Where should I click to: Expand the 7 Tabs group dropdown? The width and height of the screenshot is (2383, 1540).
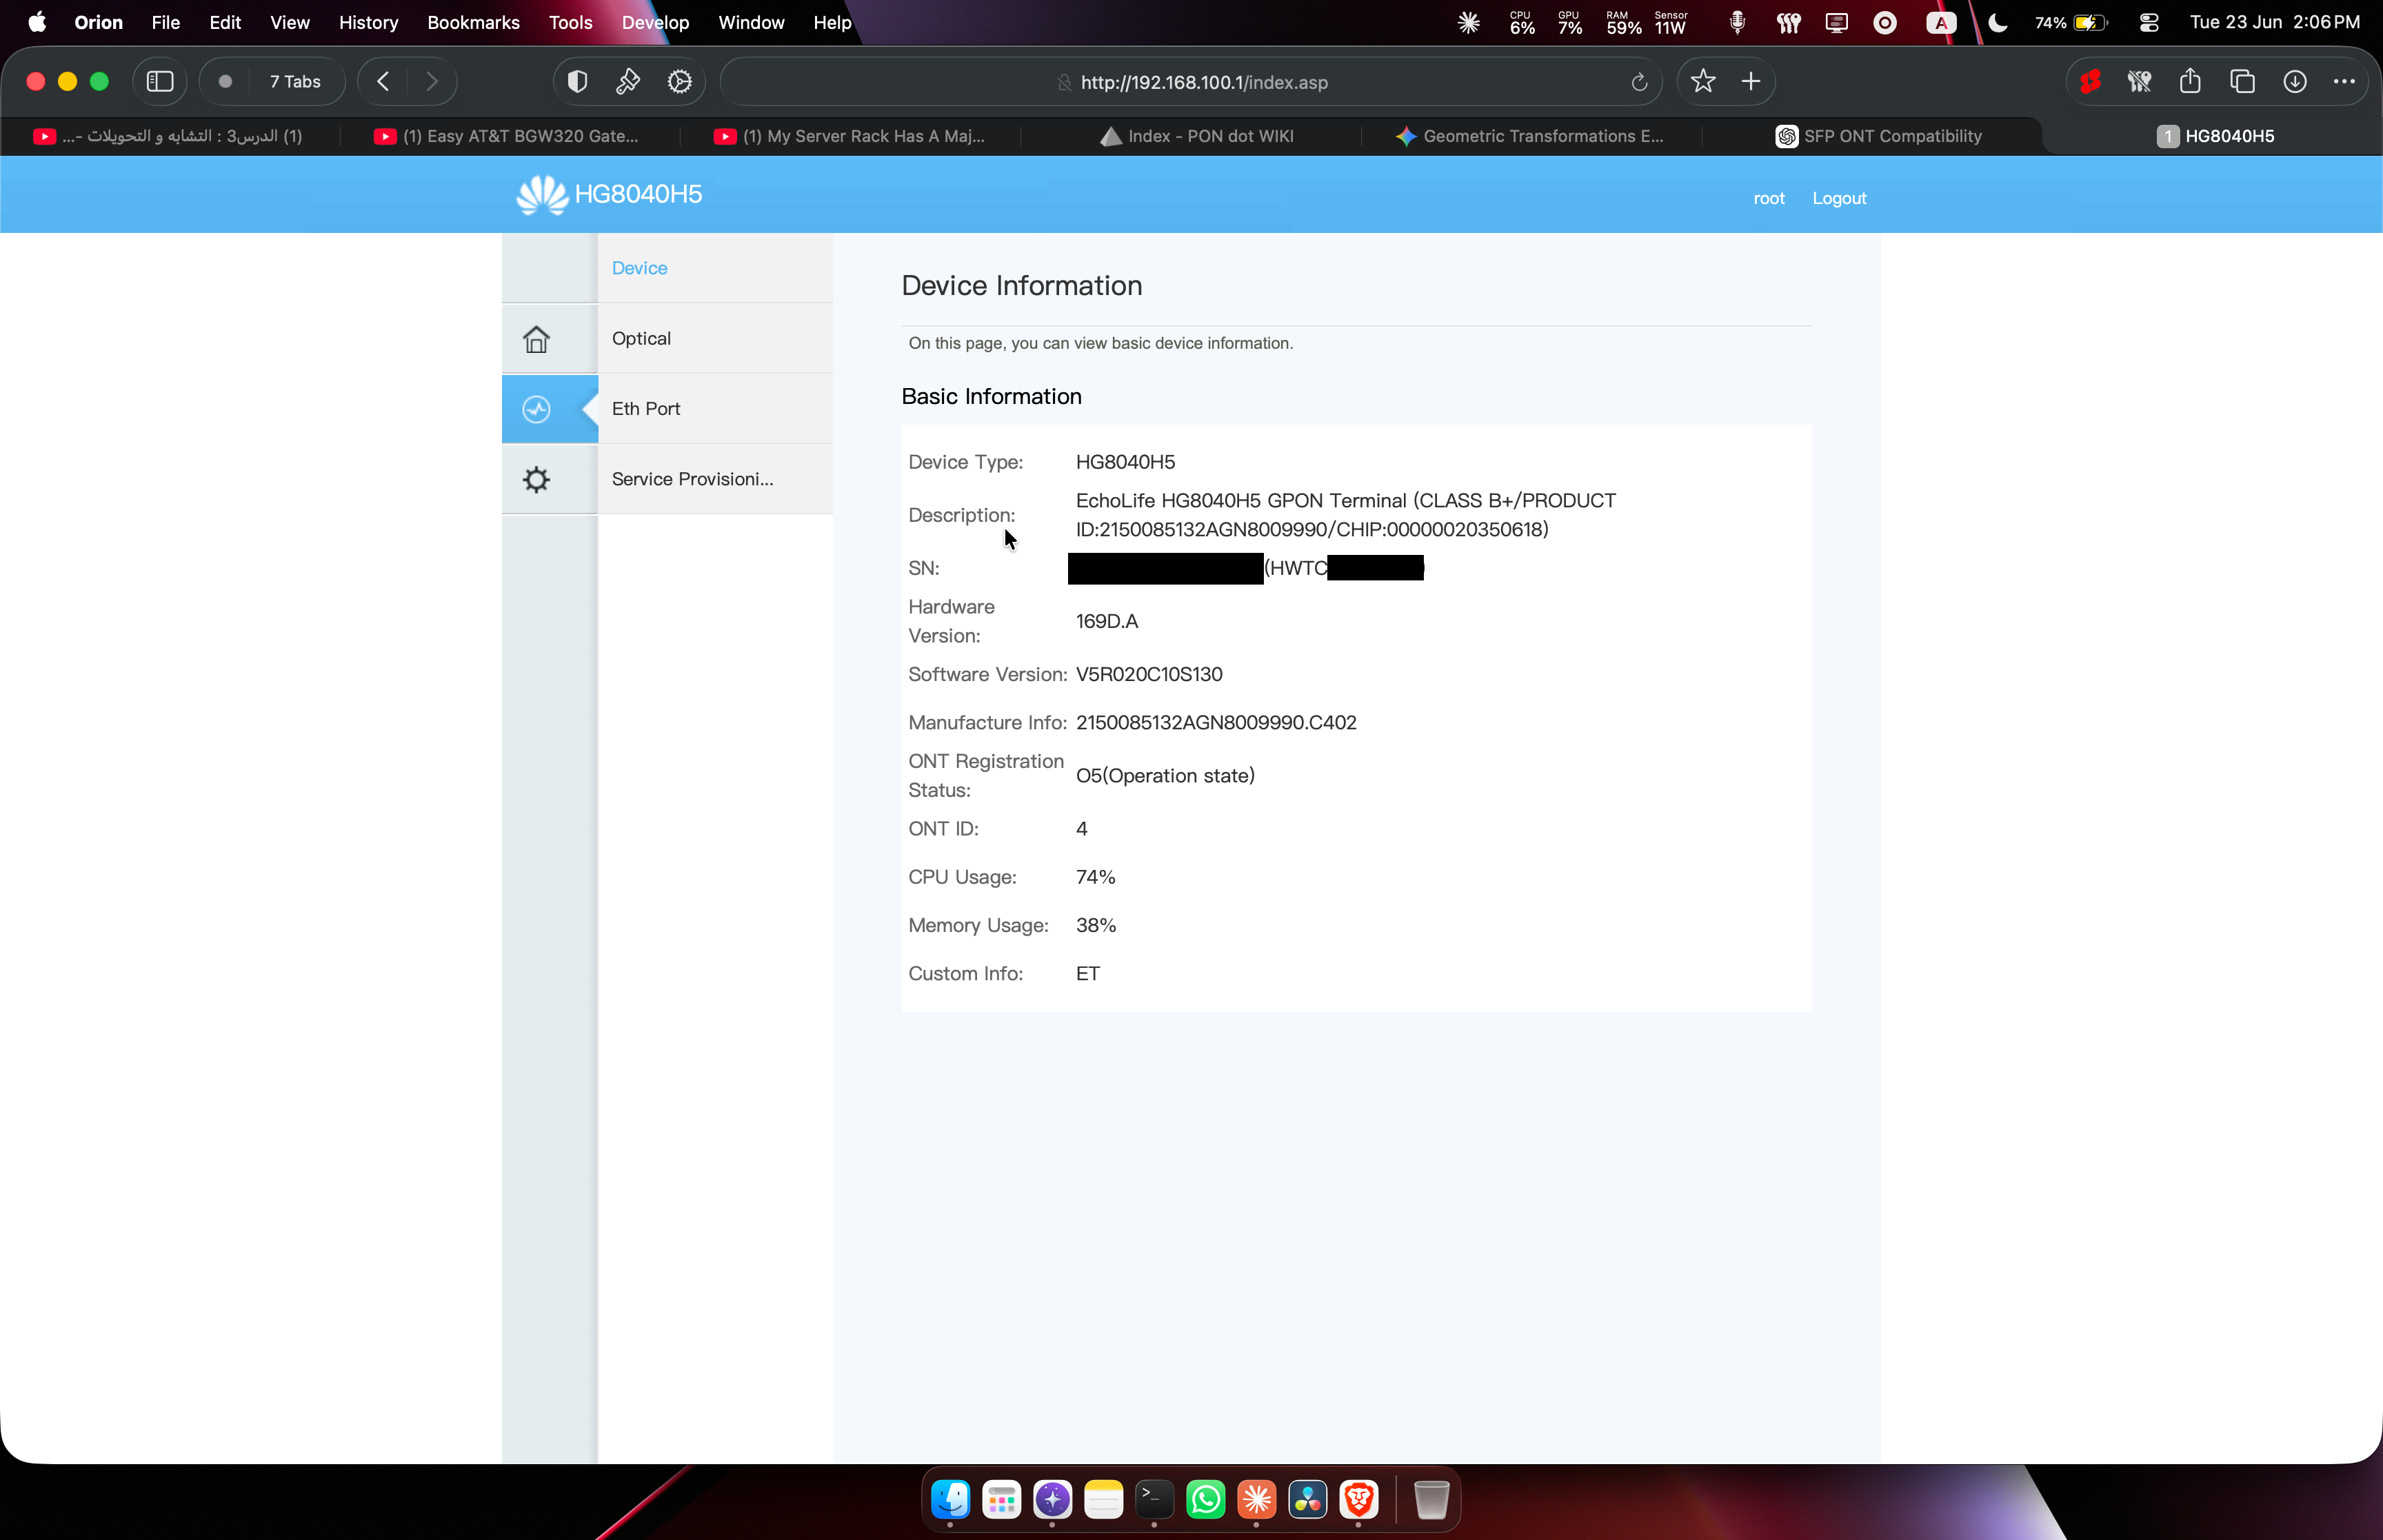click(295, 82)
